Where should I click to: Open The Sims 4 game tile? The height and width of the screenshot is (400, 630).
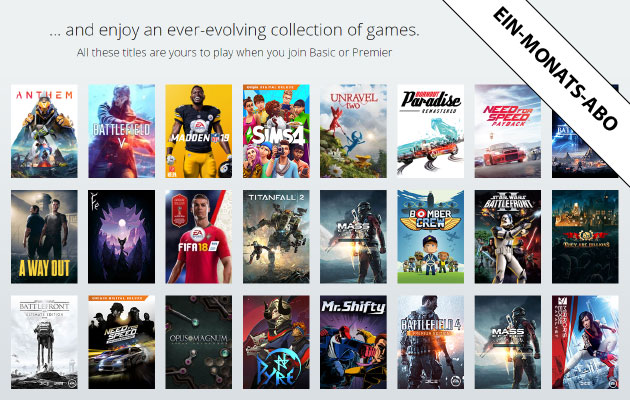pos(276,131)
